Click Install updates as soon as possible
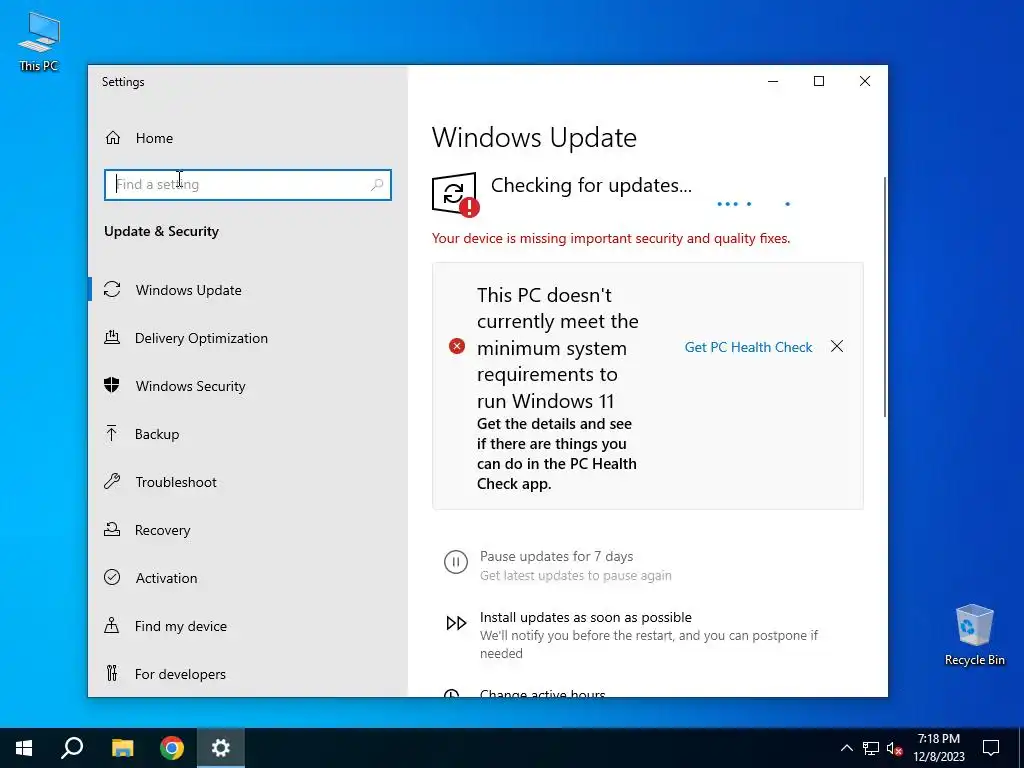The height and width of the screenshot is (768, 1024). tap(586, 617)
